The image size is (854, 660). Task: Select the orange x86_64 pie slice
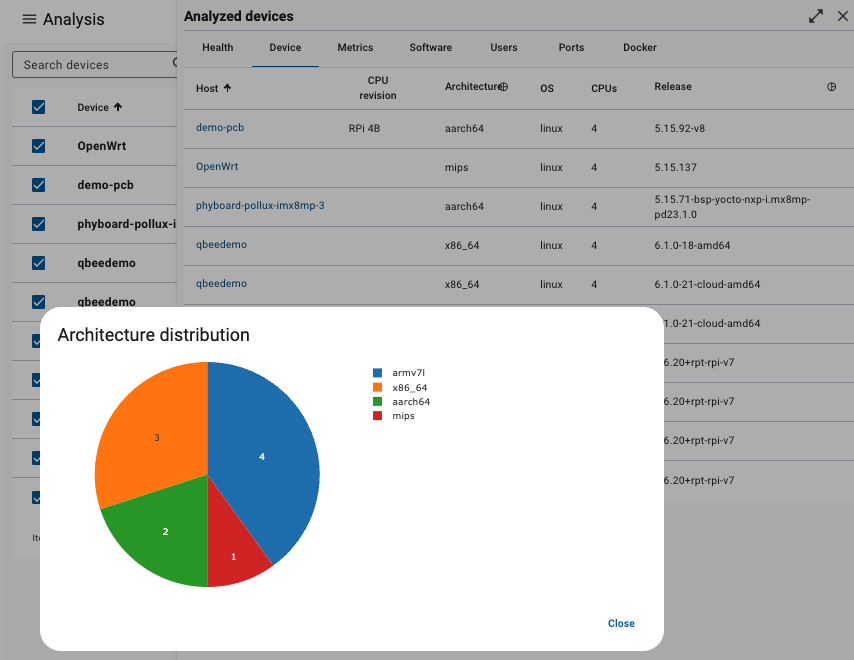[156, 437]
